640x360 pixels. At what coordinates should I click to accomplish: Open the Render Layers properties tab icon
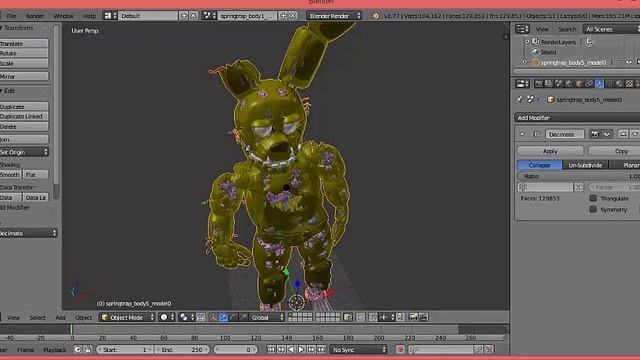[549, 84]
